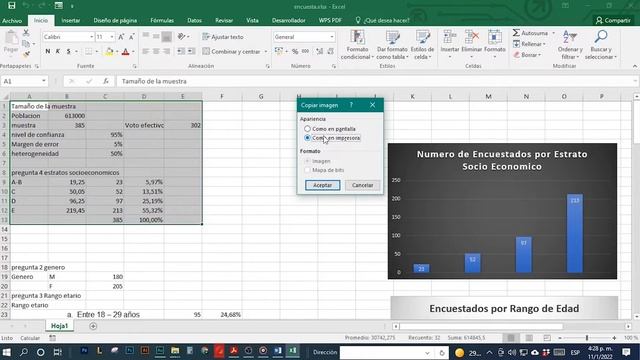Open Ordenar y filtrar
The image size is (640, 360).
point(570,45)
